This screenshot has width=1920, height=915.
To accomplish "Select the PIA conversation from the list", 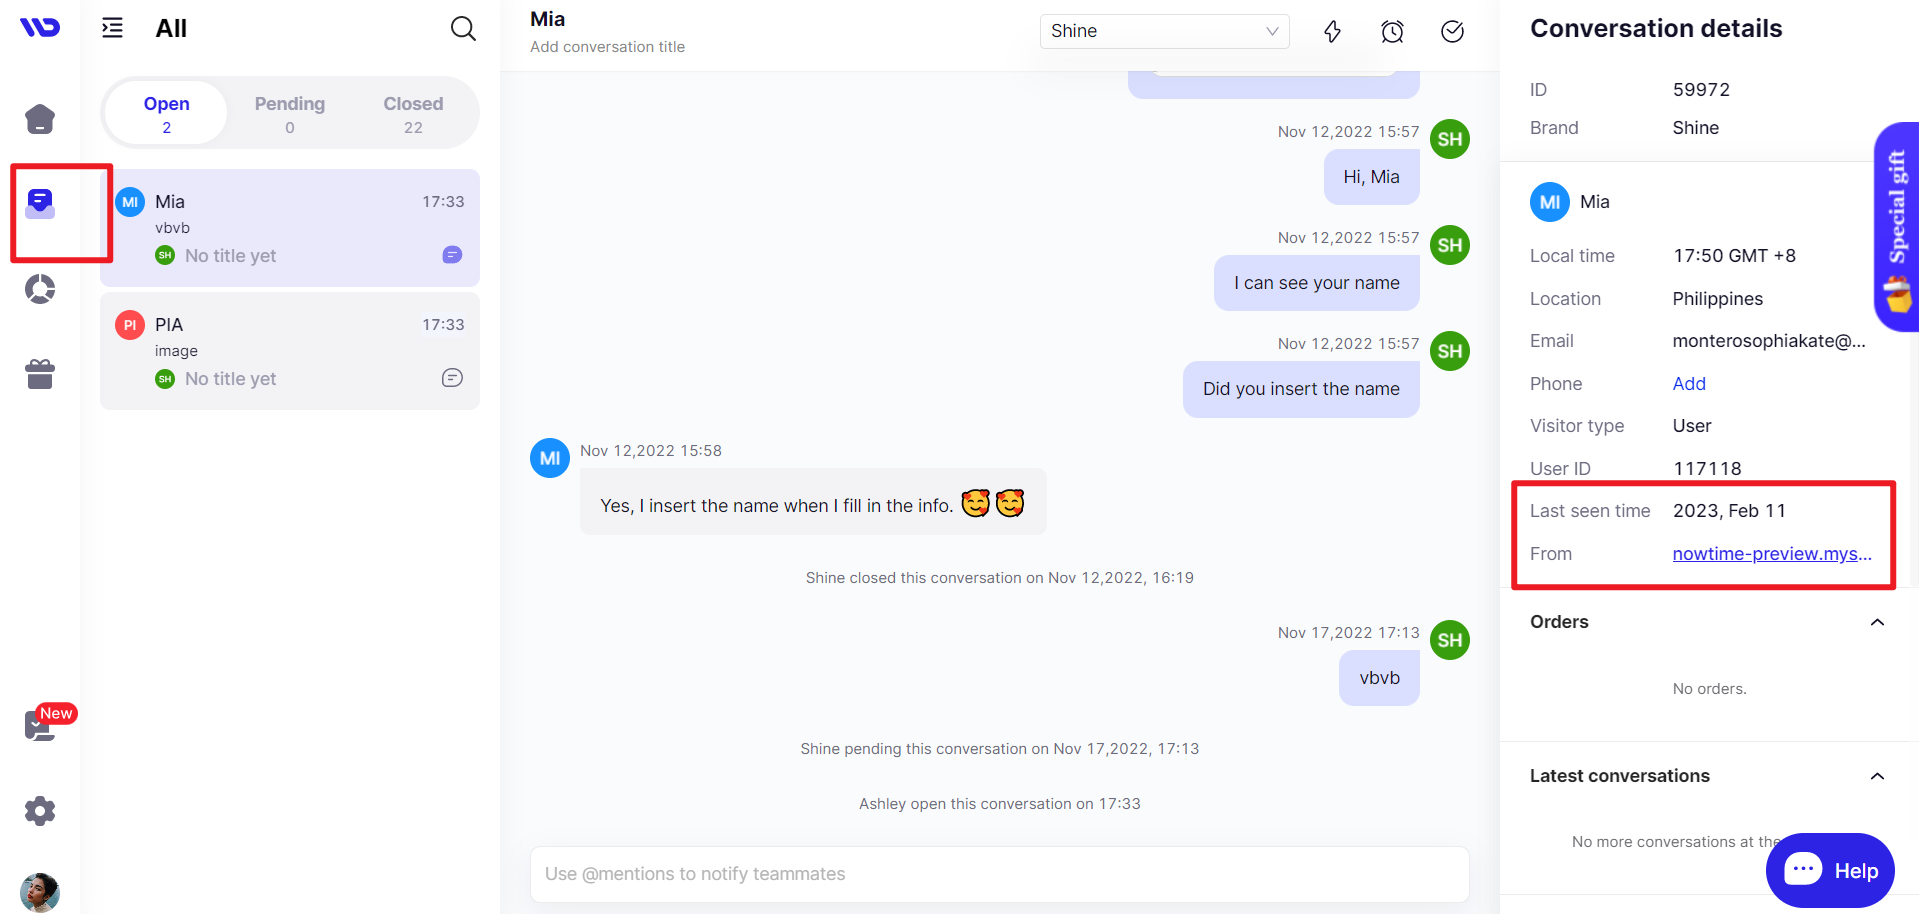I will [289, 350].
